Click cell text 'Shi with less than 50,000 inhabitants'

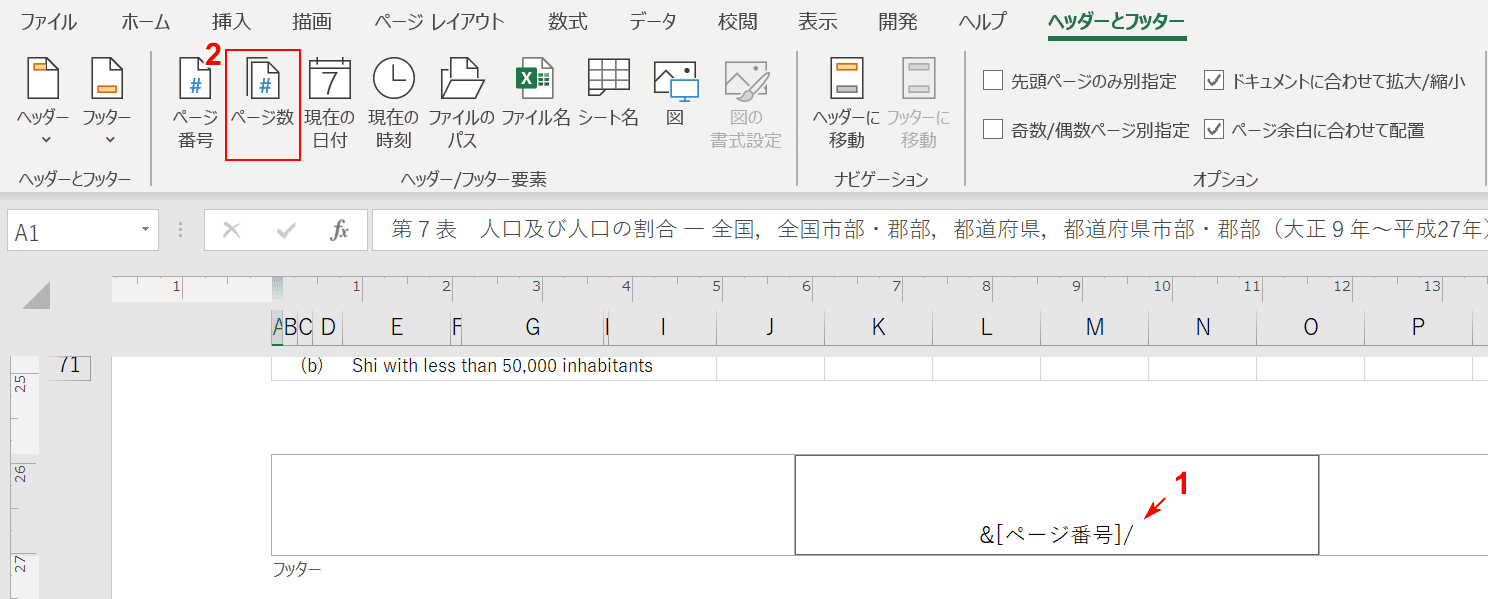click(x=502, y=366)
